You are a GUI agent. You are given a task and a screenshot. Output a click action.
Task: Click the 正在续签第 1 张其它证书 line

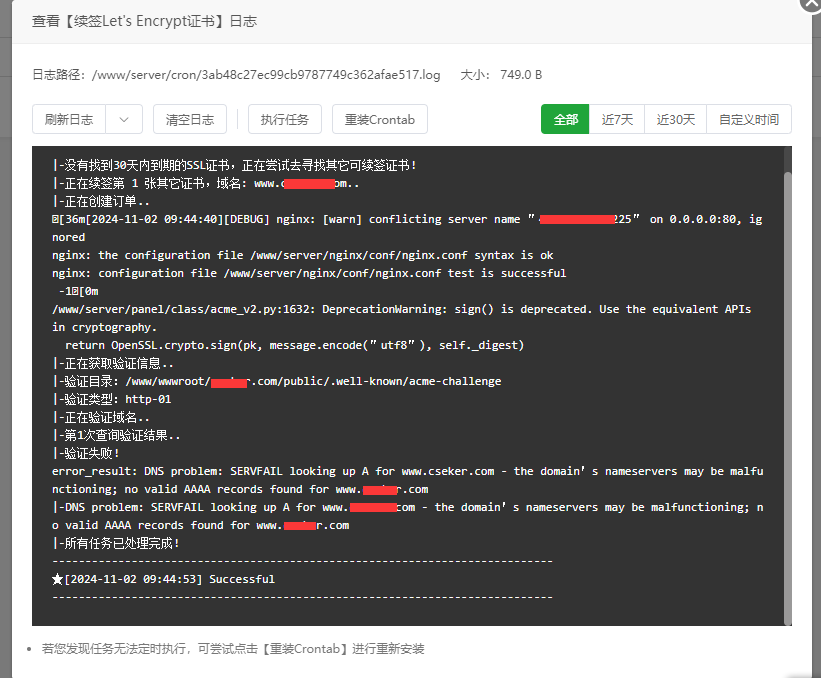[206, 184]
